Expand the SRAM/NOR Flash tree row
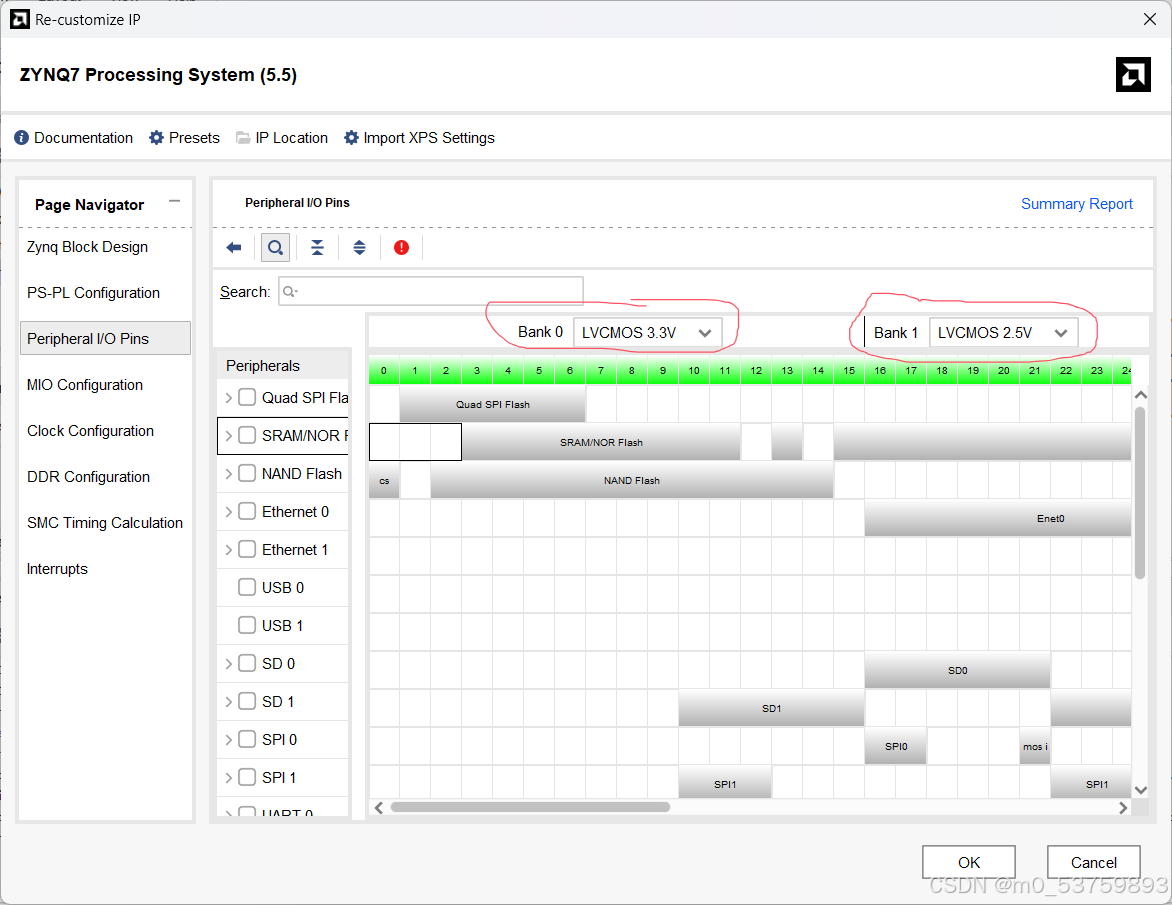Screen dimensions: 1172x905 [229, 436]
